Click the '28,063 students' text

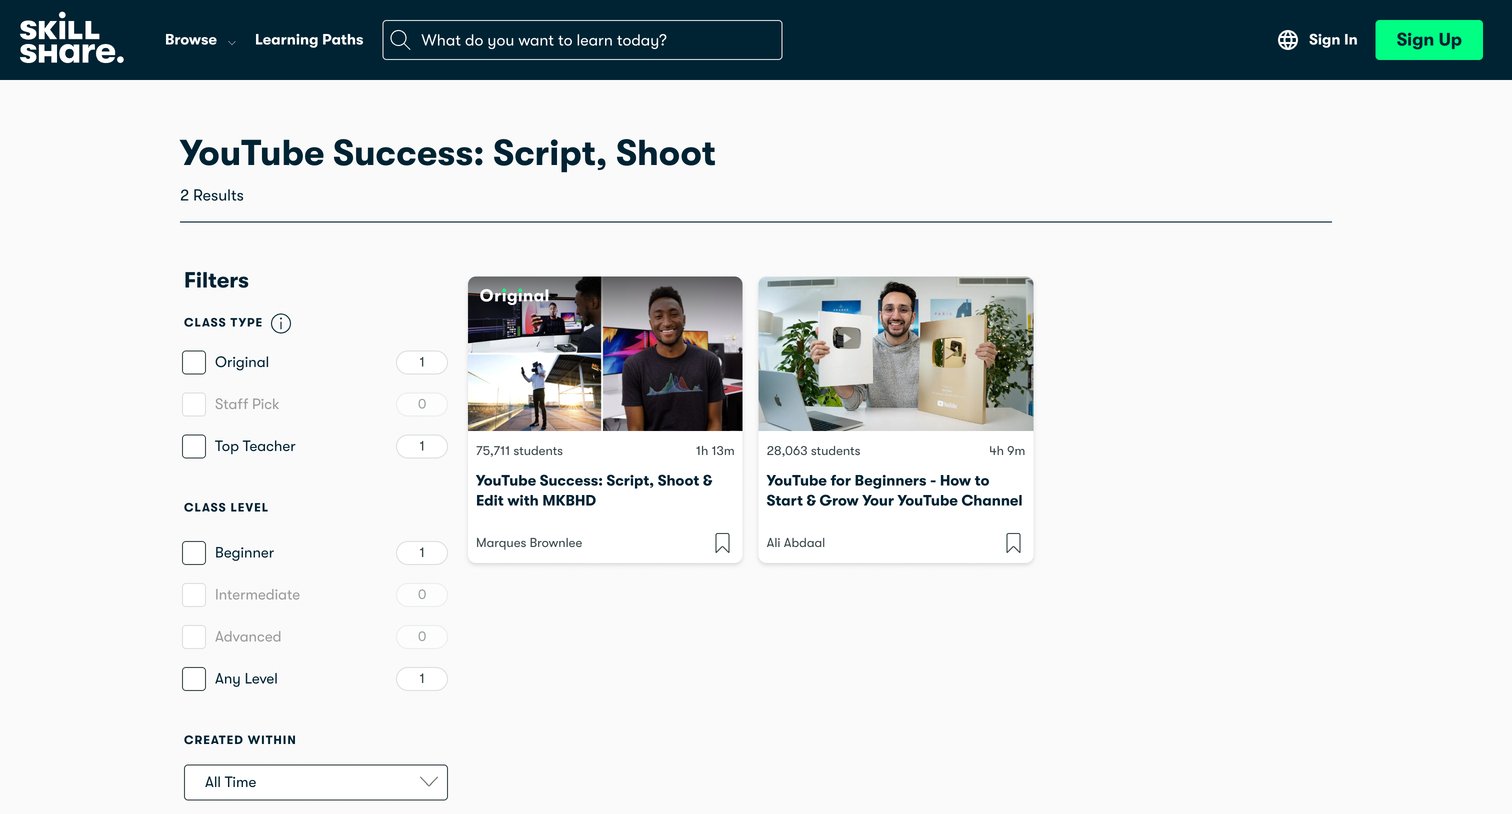pyautogui.click(x=813, y=451)
